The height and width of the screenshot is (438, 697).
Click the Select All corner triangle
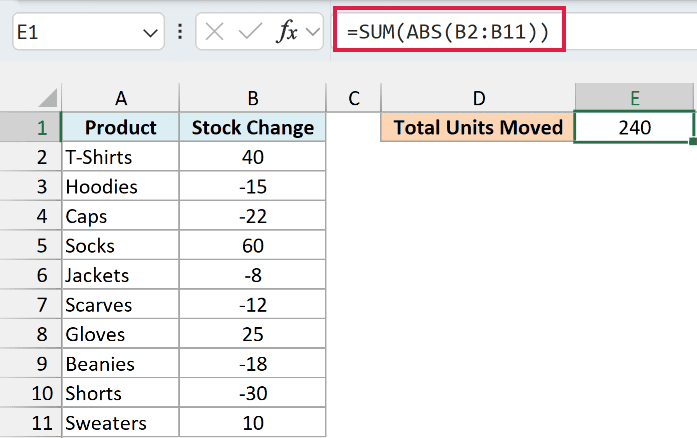tap(47, 98)
